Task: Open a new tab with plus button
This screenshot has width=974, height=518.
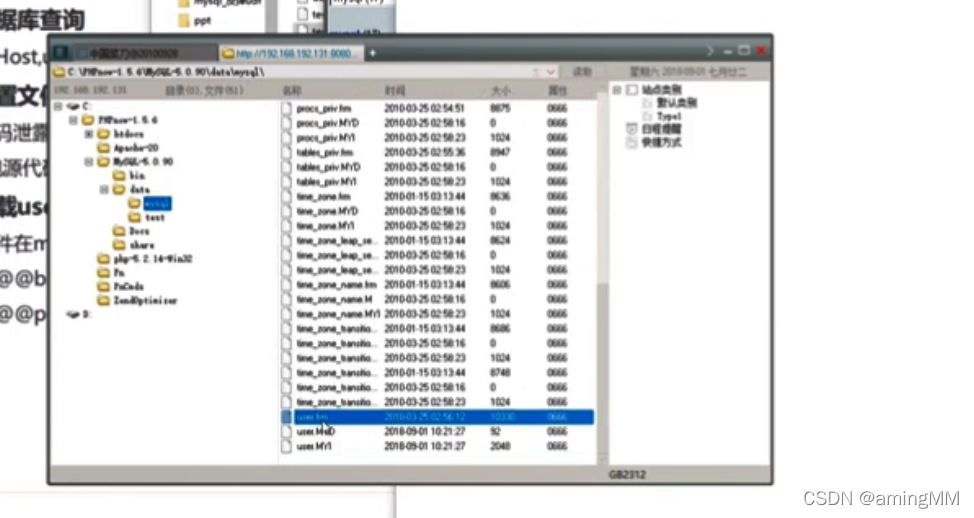Action: (373, 53)
